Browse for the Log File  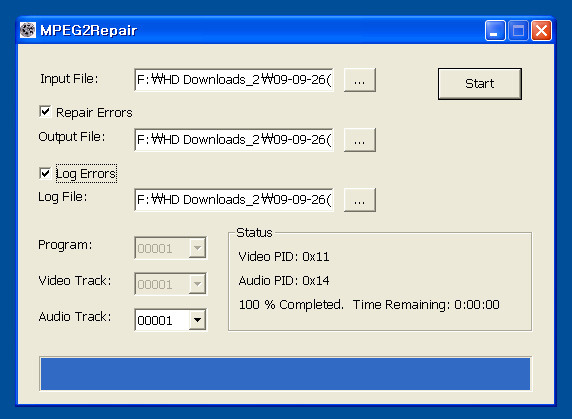tap(360, 200)
